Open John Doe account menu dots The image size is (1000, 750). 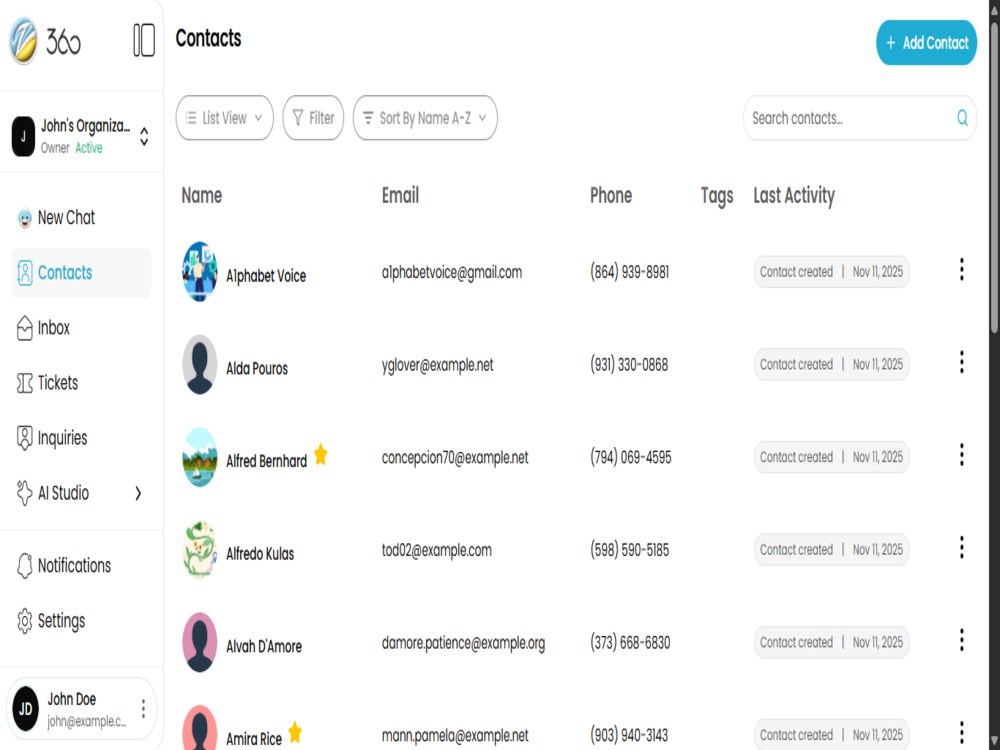pos(143,709)
